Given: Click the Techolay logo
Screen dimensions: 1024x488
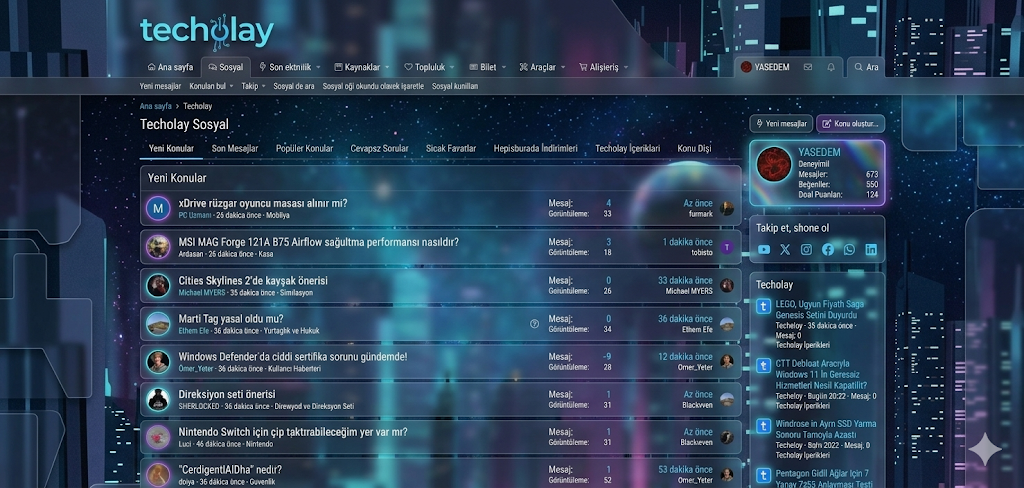Looking at the screenshot, I should (x=206, y=33).
